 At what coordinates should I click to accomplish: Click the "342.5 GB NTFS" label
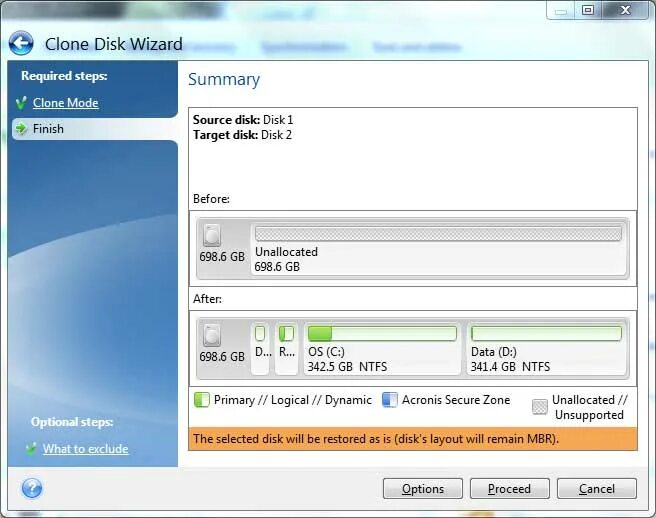pos(347,367)
